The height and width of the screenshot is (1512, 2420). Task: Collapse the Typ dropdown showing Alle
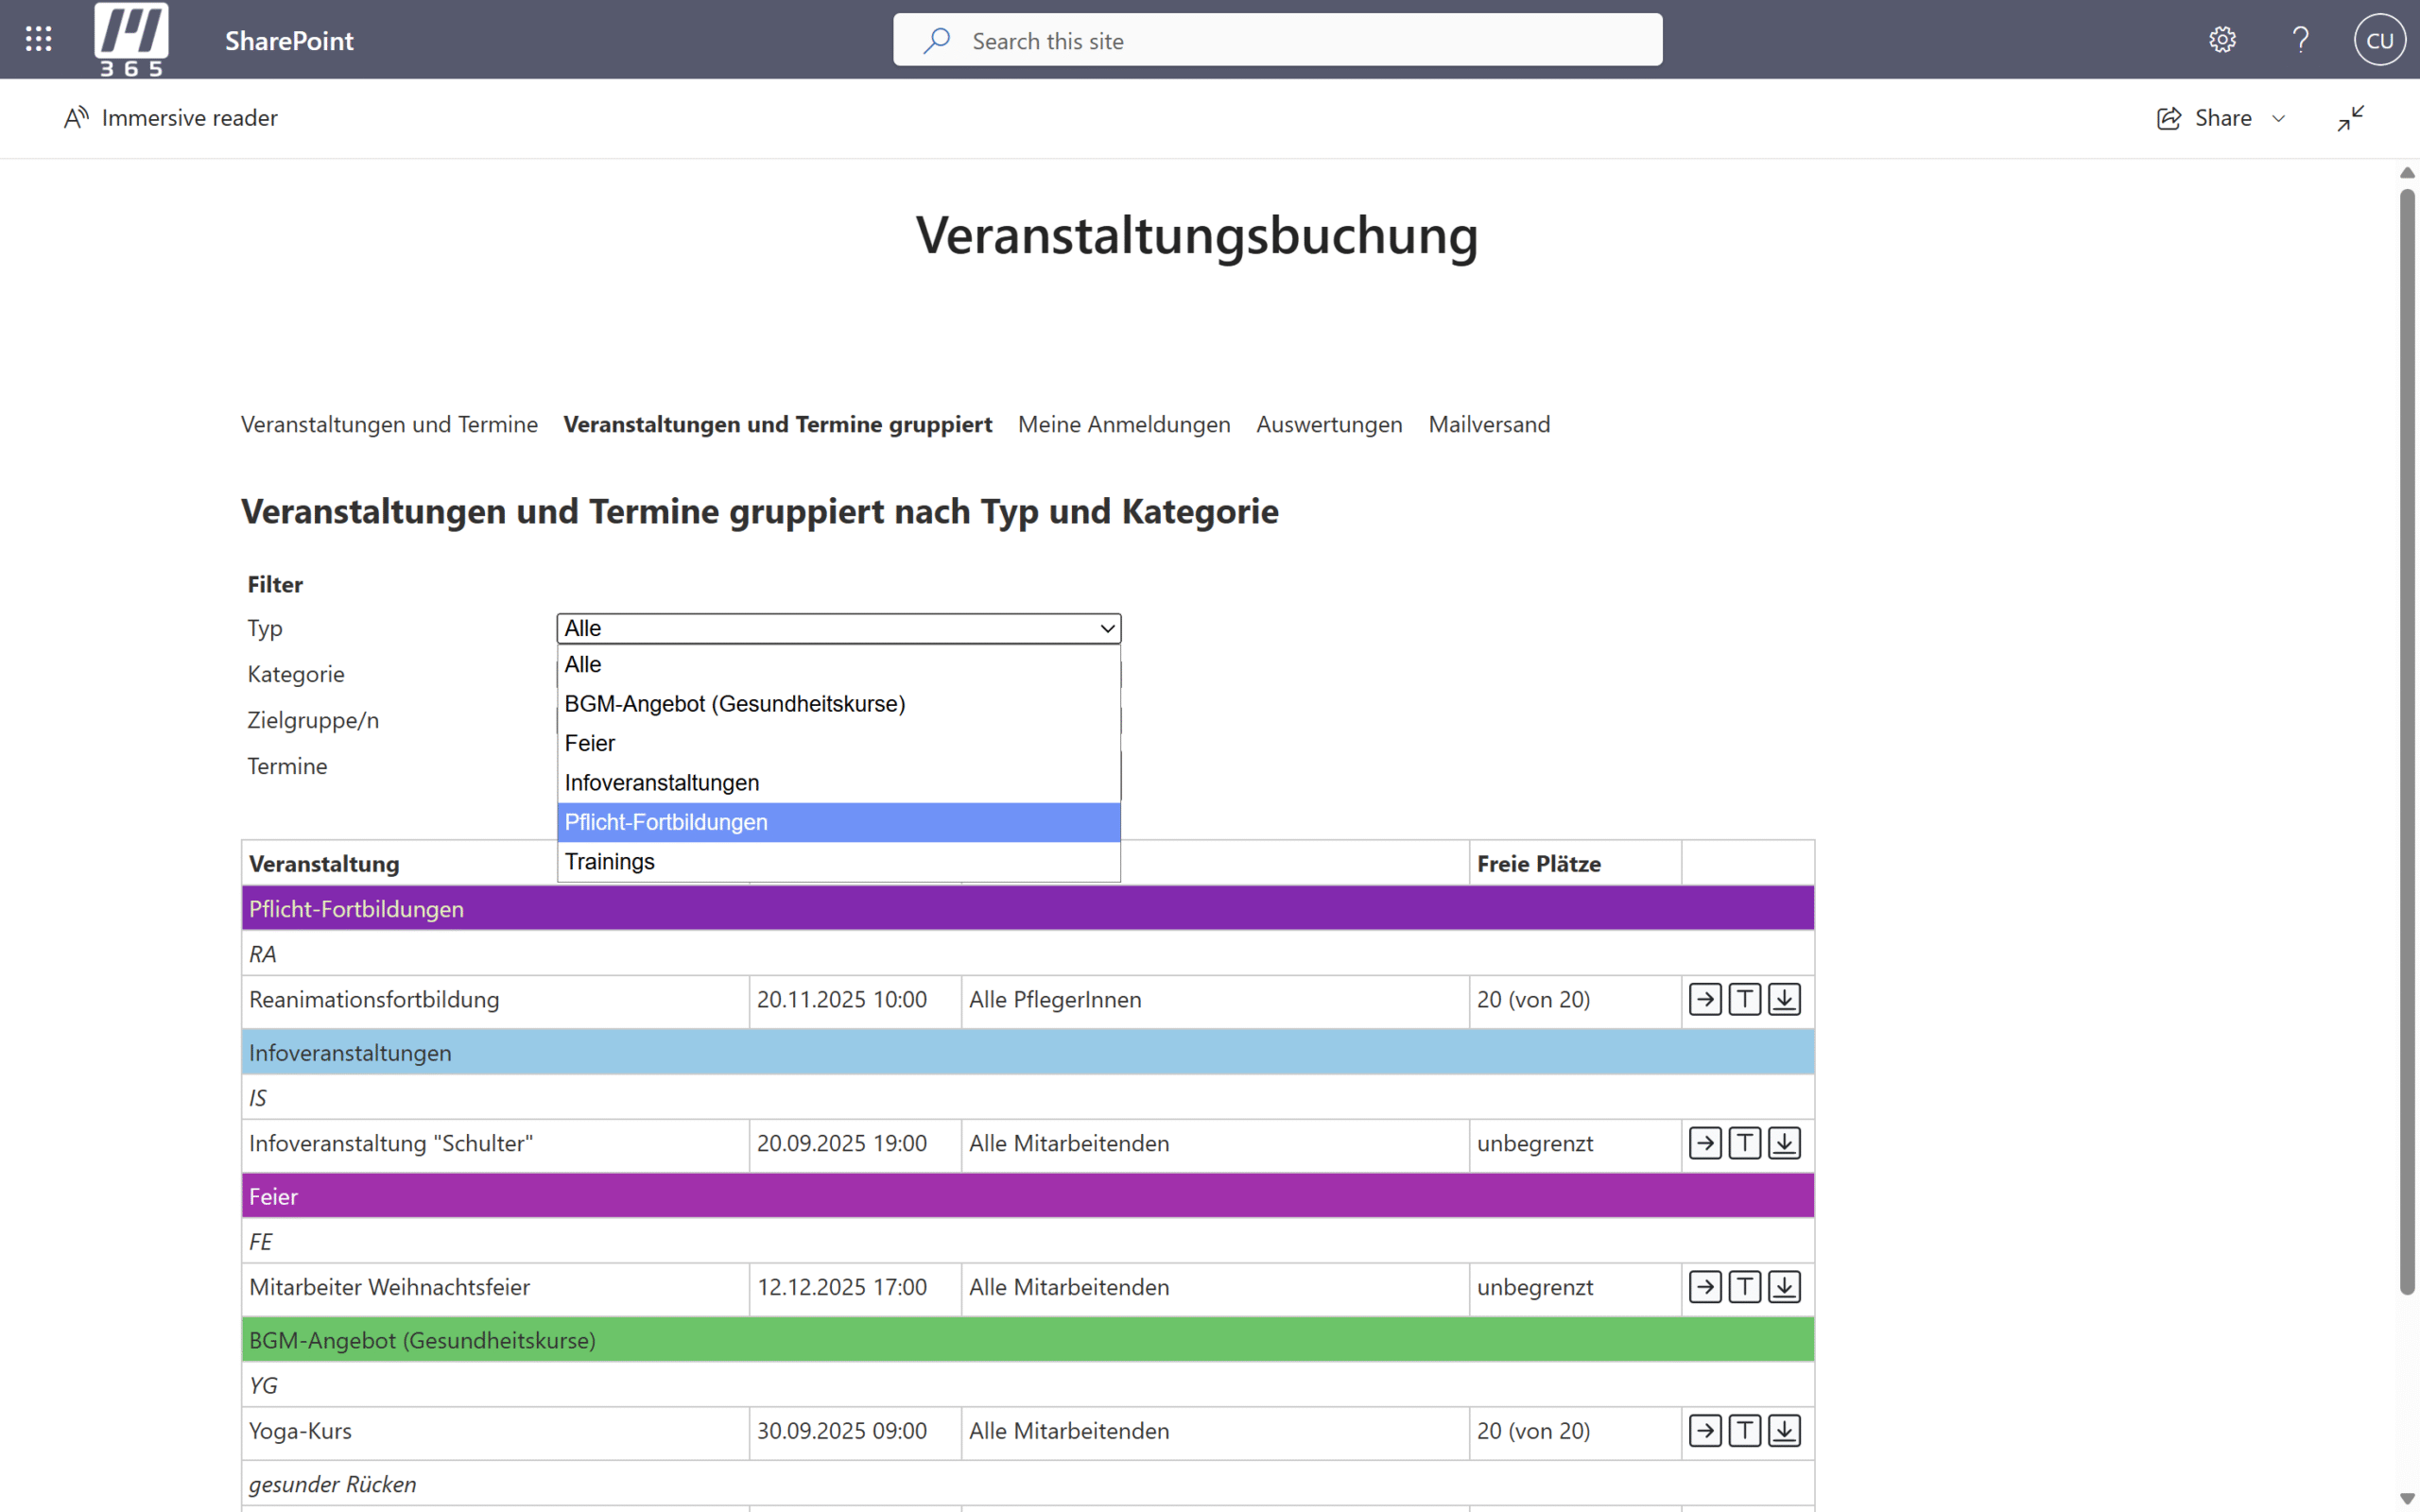(x=838, y=628)
